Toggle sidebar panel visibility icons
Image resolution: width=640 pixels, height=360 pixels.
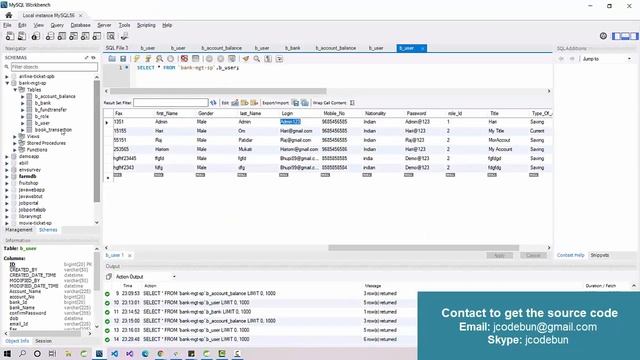624,36
